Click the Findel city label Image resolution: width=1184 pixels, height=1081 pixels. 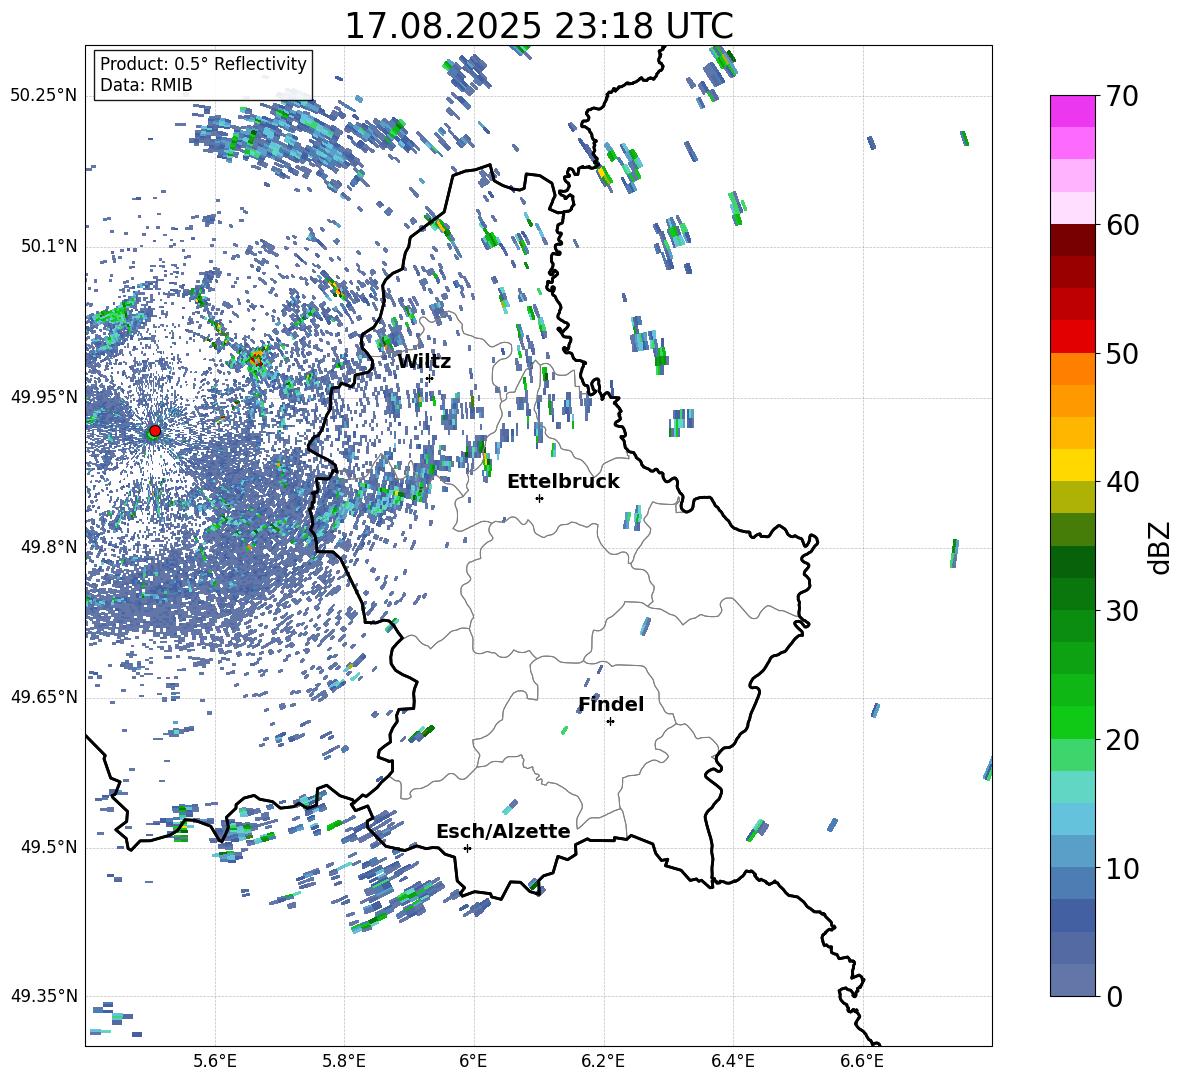click(x=611, y=704)
